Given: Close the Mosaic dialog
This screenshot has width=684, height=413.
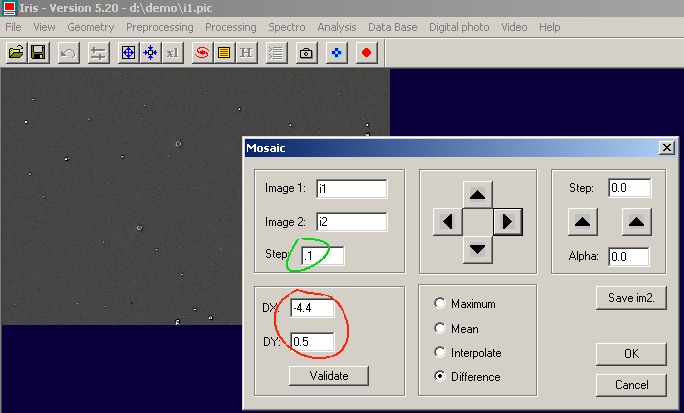Looking at the screenshot, I should coord(667,148).
